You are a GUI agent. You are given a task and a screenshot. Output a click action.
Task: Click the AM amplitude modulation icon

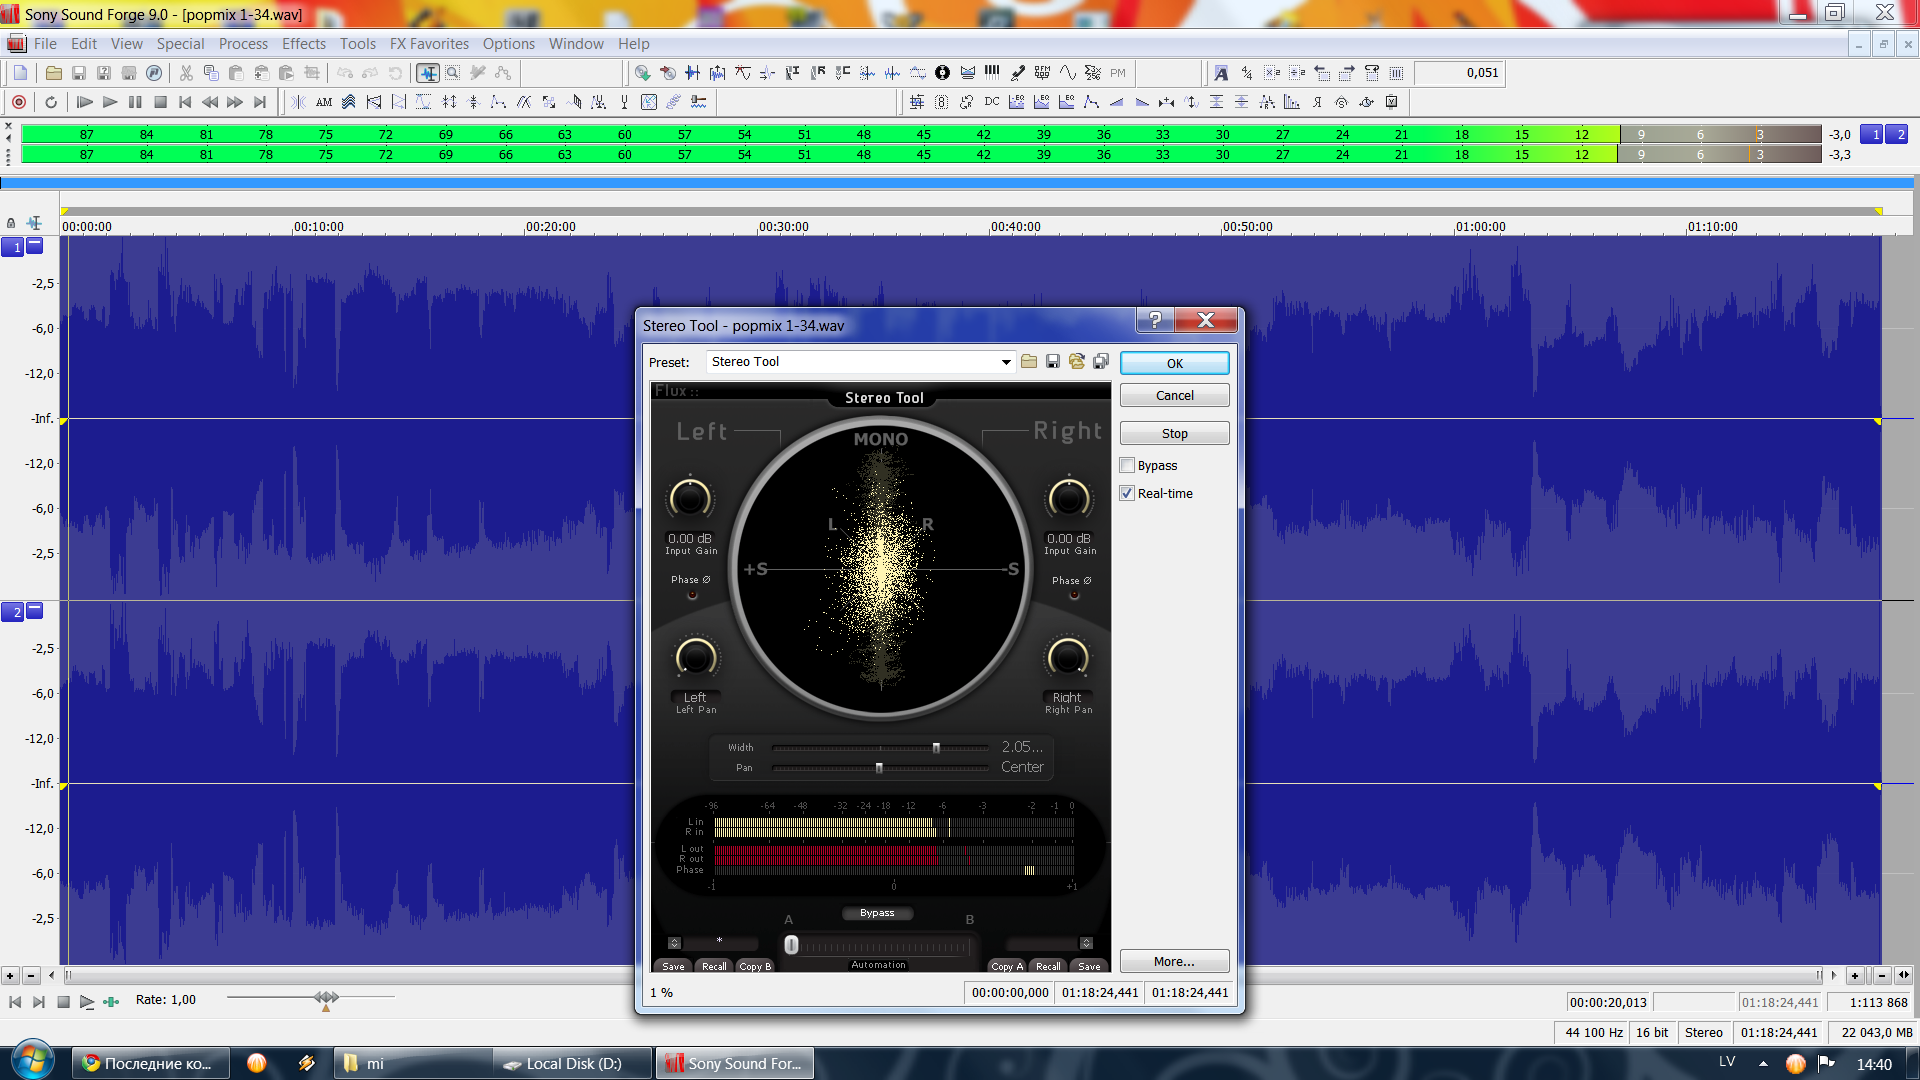point(324,102)
